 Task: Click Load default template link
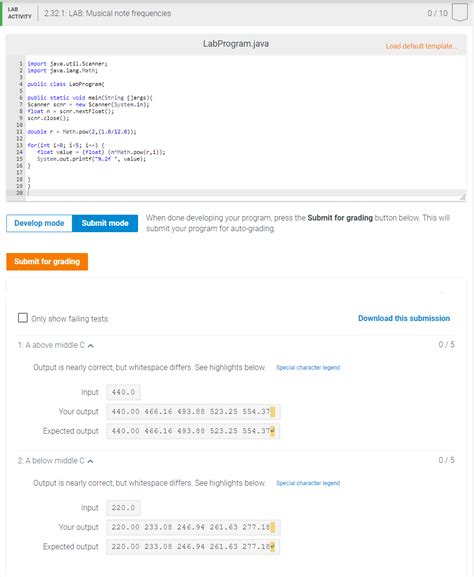tap(421, 46)
